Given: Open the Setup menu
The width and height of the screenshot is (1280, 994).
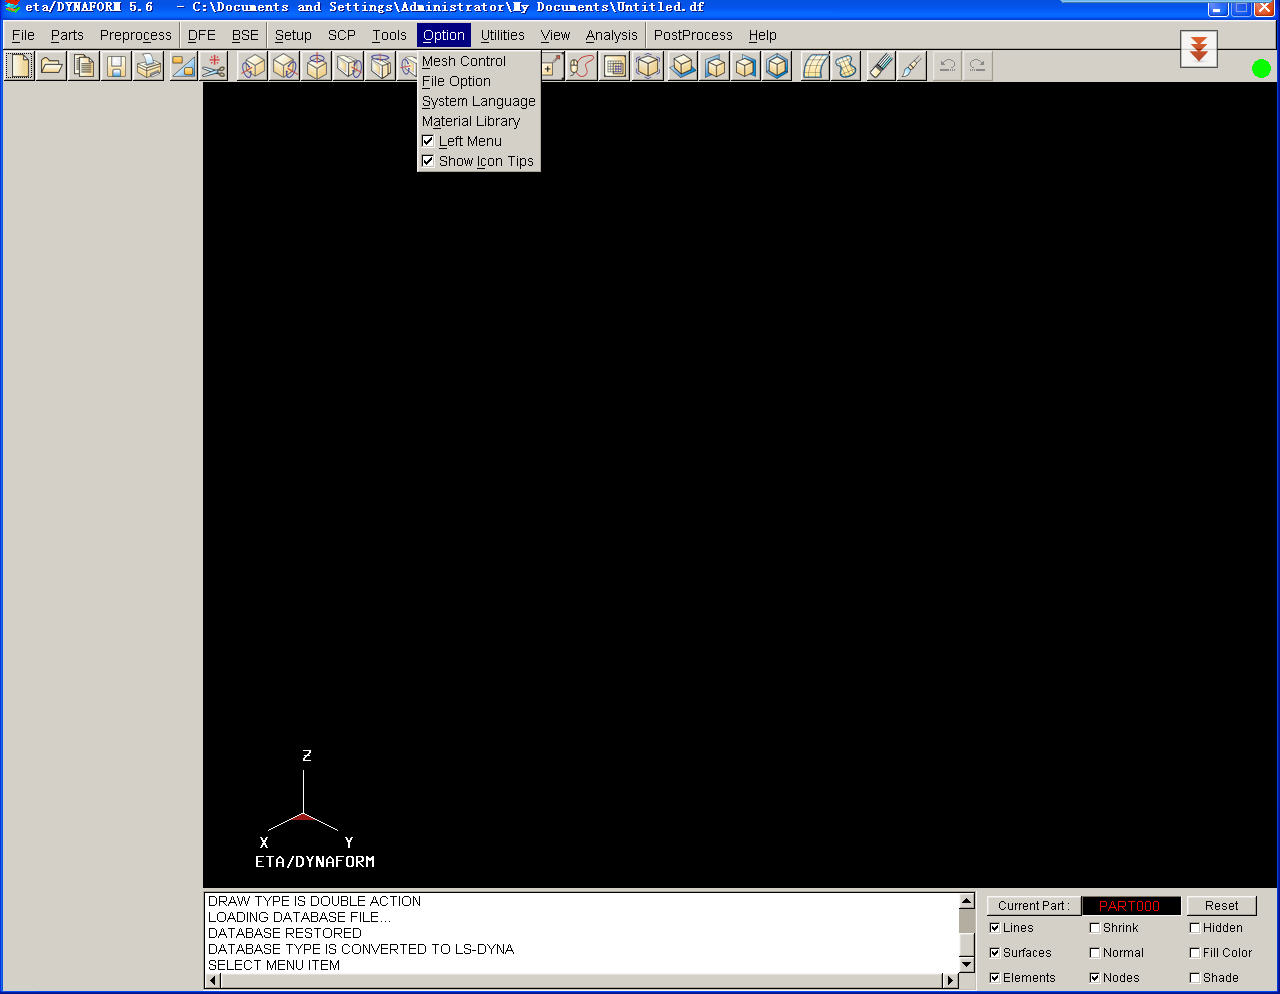Looking at the screenshot, I should coord(293,35).
